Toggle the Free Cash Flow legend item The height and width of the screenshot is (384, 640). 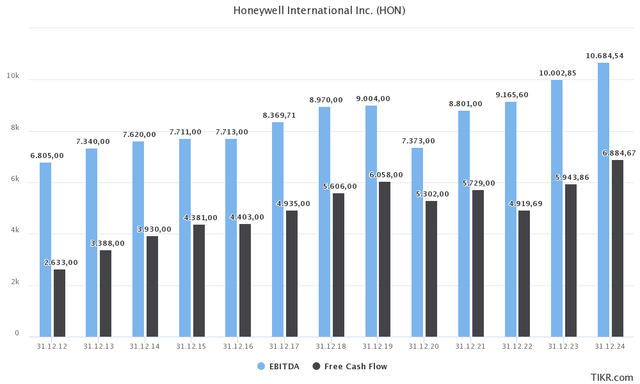350,366
